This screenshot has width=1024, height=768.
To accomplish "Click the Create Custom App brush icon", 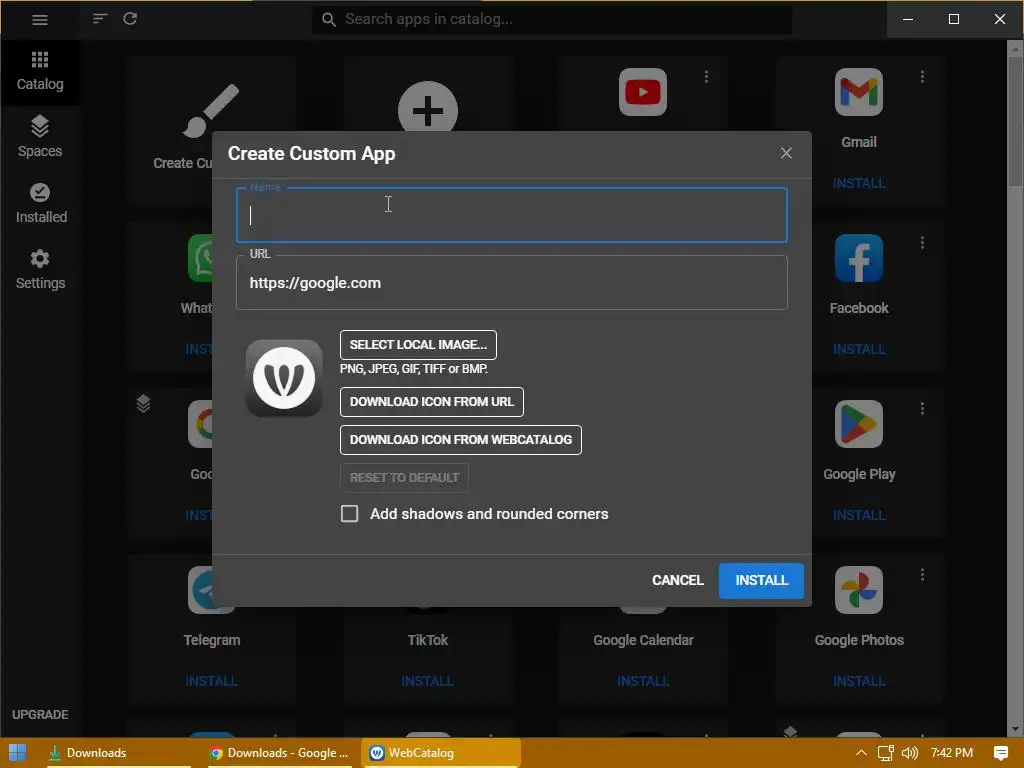I will pyautogui.click(x=211, y=110).
